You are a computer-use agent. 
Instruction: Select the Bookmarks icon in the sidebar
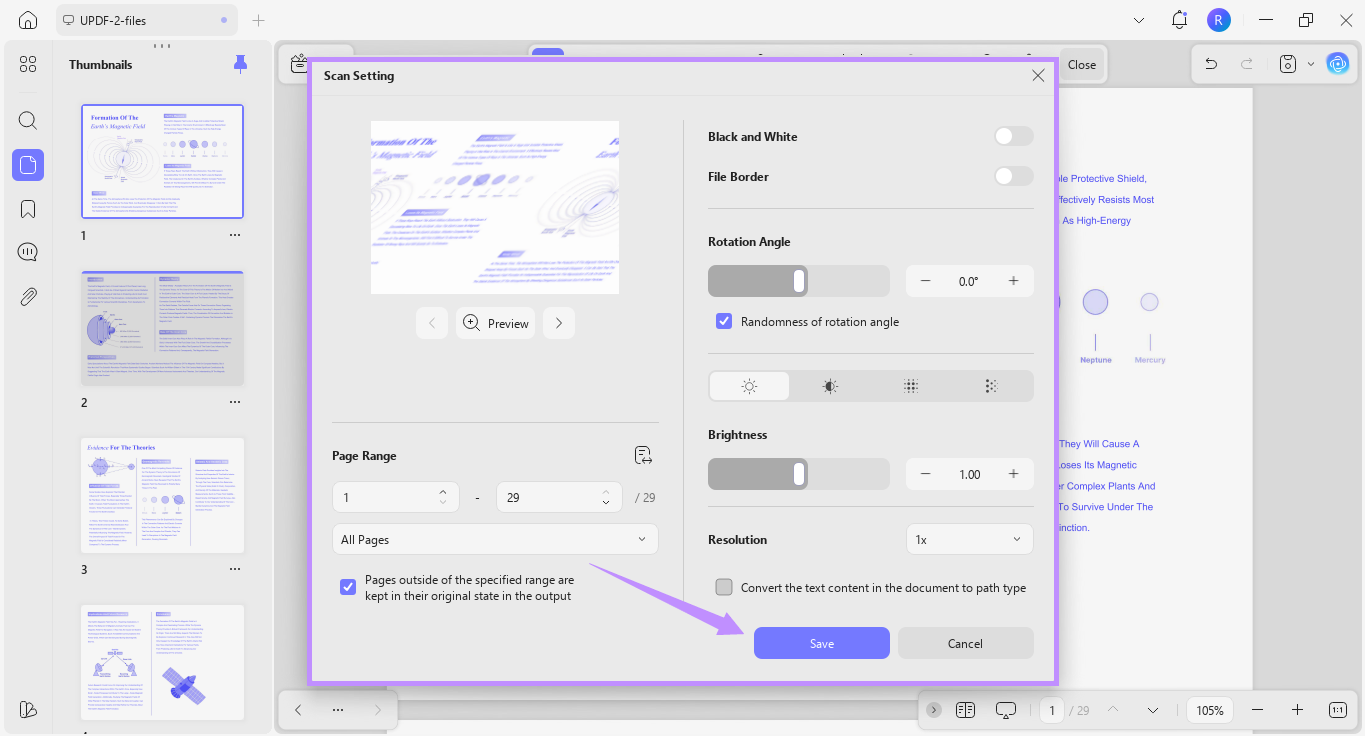pyautogui.click(x=27, y=208)
